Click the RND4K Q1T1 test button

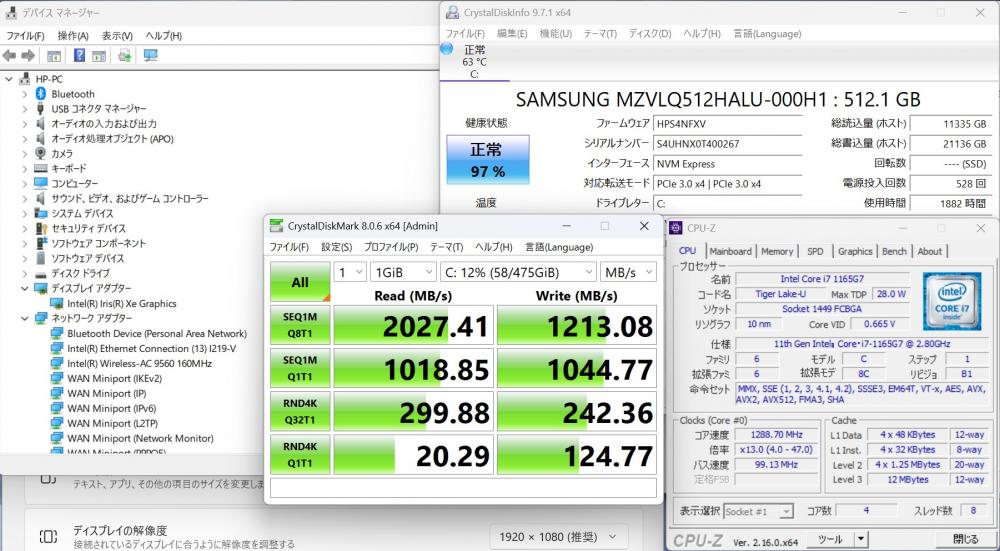300,455
